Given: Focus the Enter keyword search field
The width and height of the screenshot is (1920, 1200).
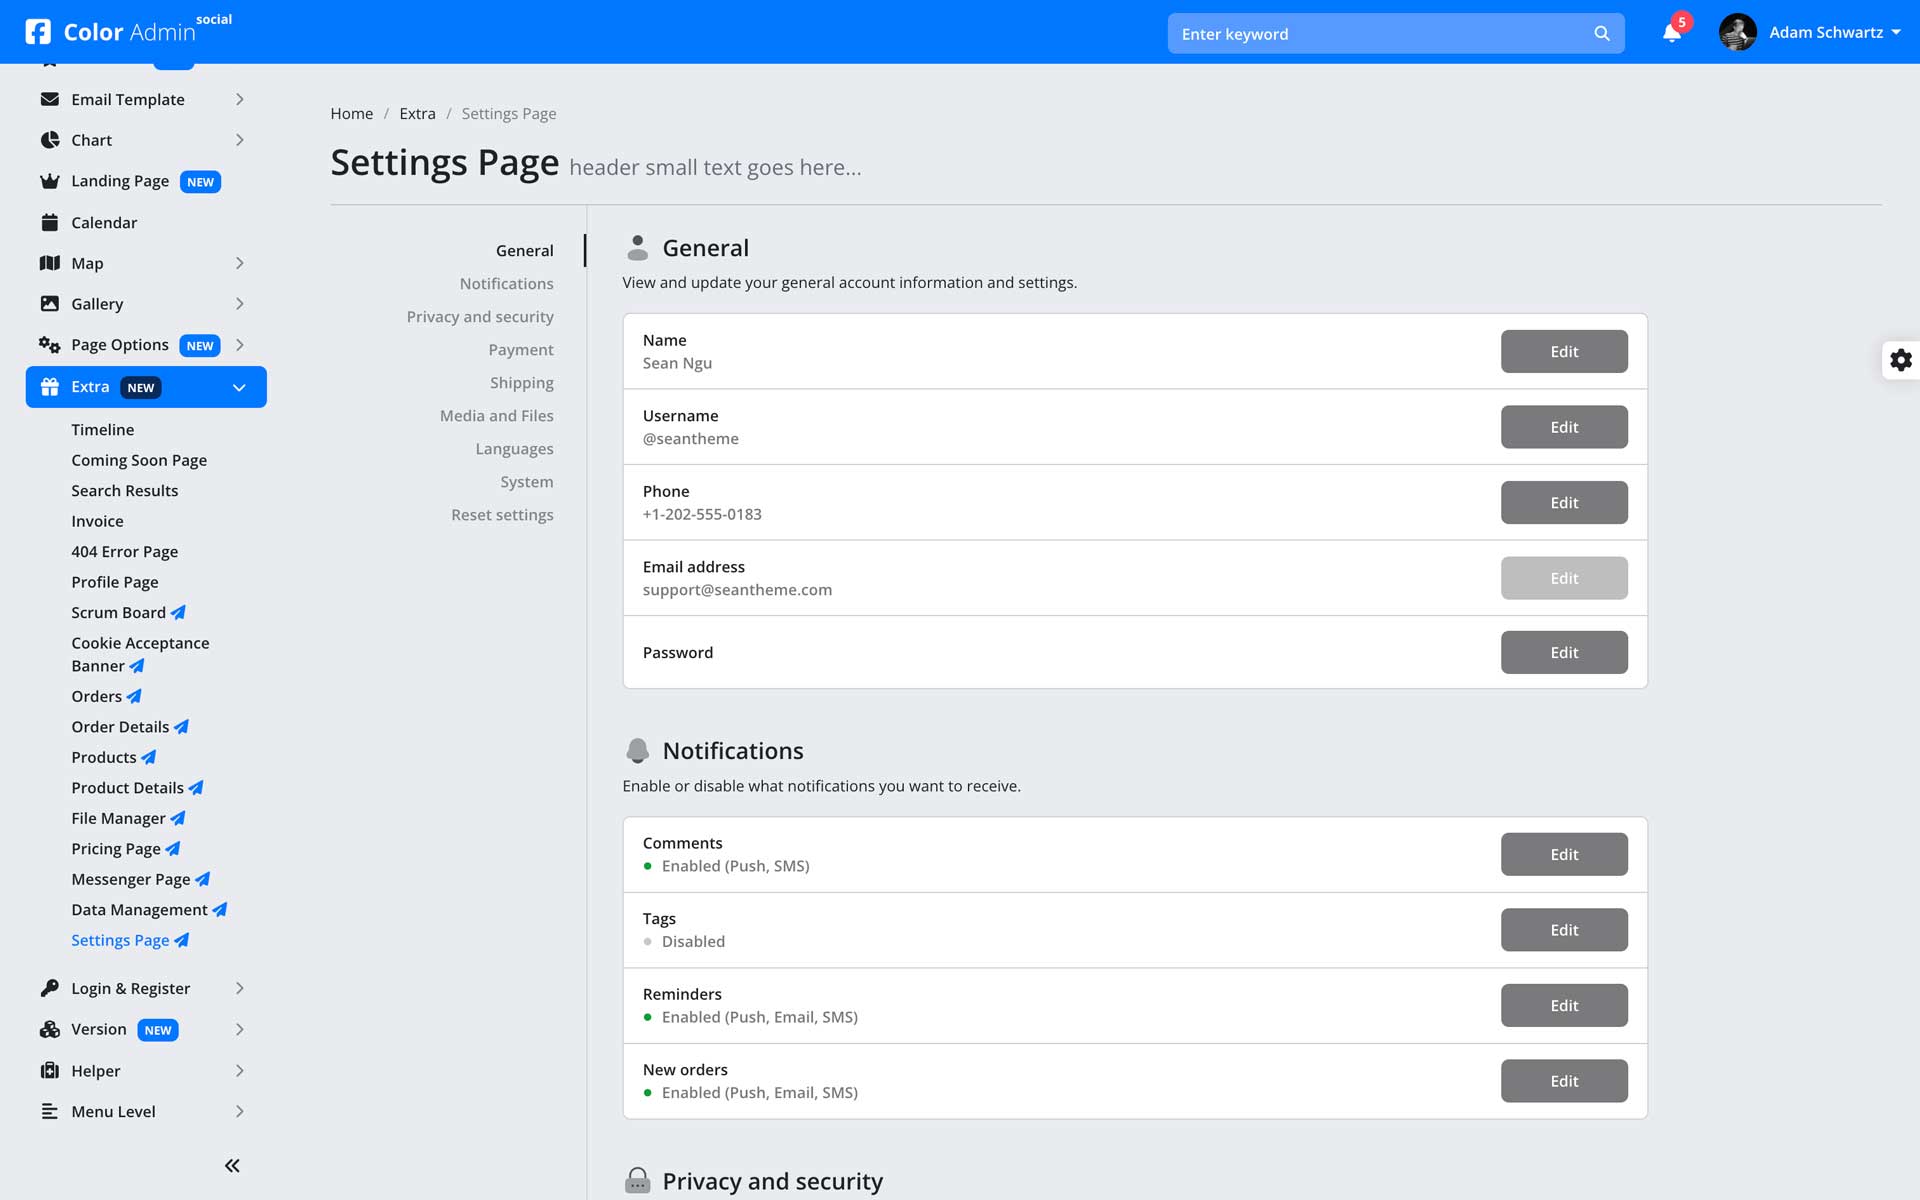Looking at the screenshot, I should 1380,33.
